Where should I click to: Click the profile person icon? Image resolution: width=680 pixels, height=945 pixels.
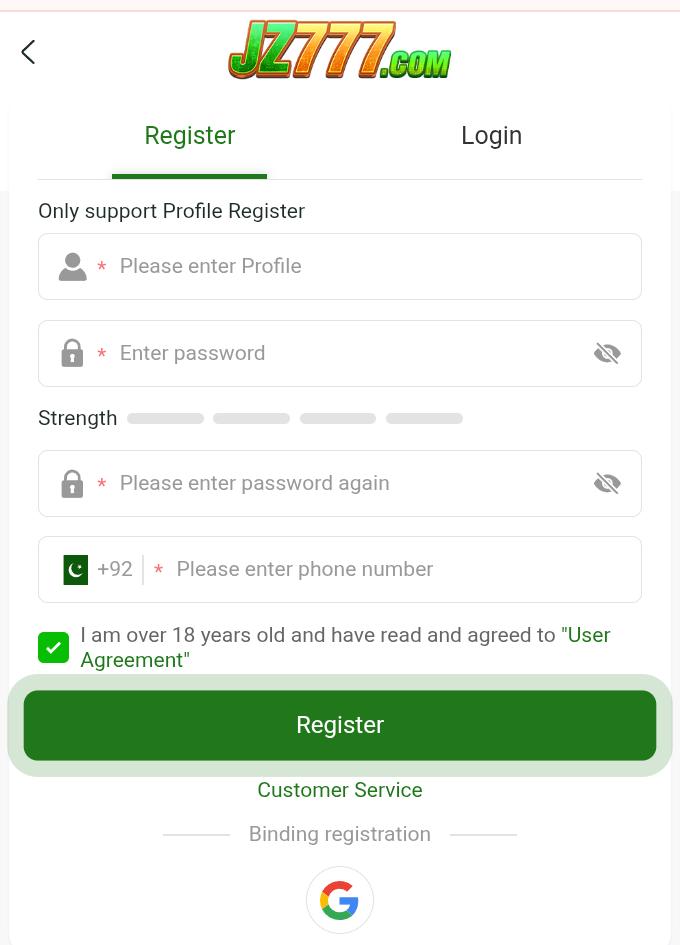click(x=72, y=267)
